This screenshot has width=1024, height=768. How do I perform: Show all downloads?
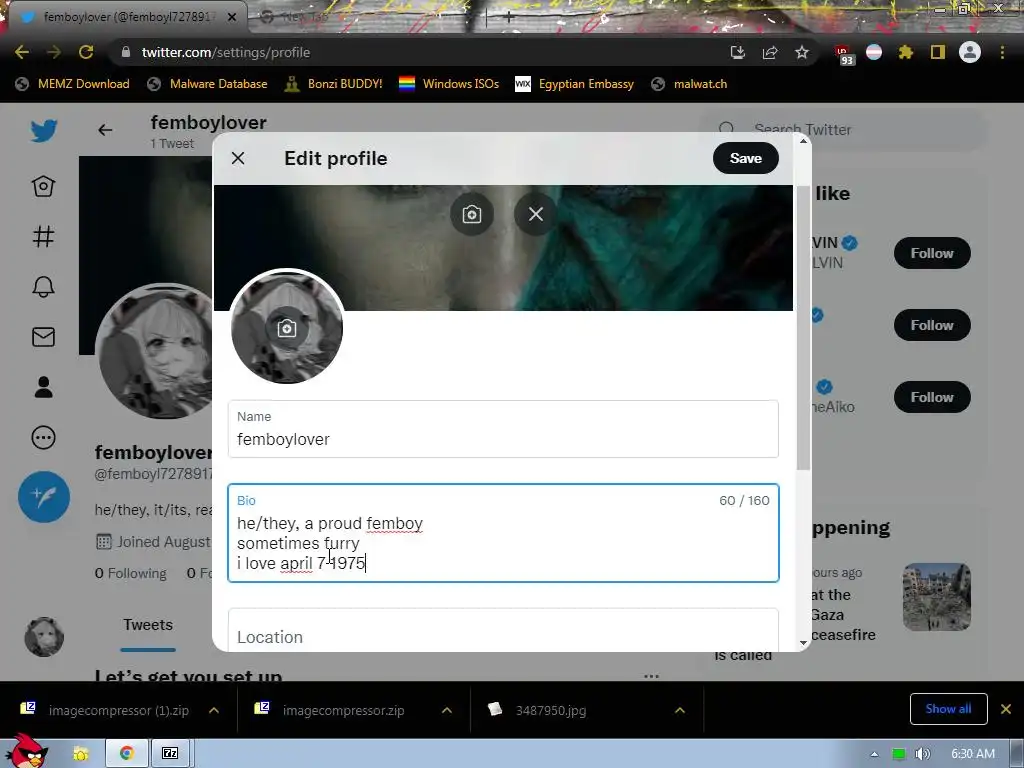coord(948,709)
